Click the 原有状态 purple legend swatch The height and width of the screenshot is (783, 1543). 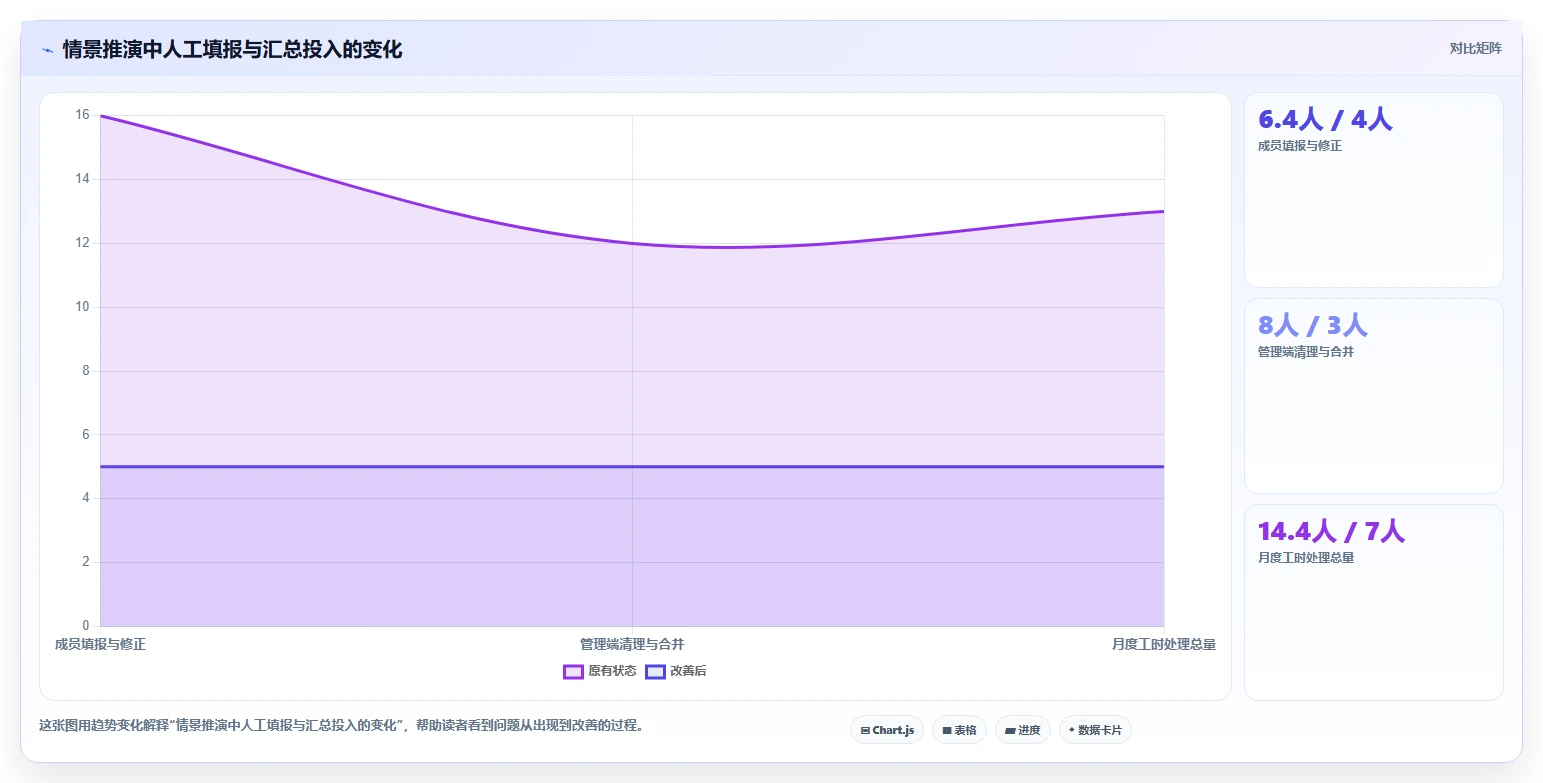click(573, 671)
